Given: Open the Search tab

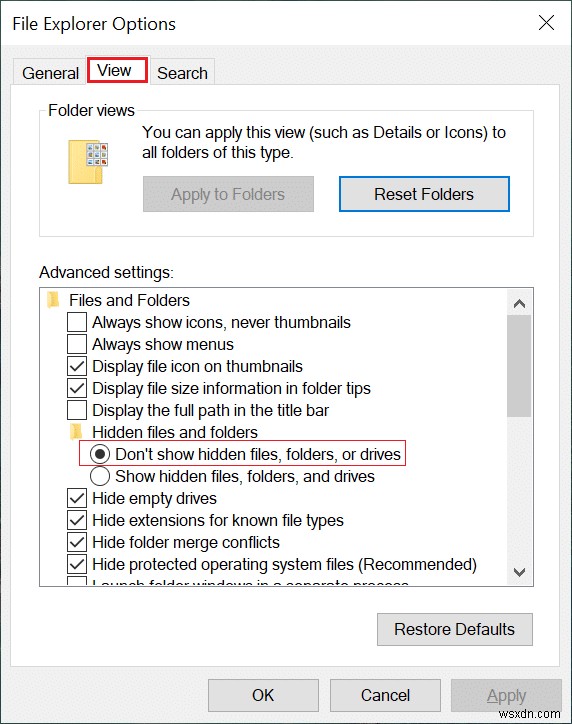Looking at the screenshot, I should click(182, 73).
